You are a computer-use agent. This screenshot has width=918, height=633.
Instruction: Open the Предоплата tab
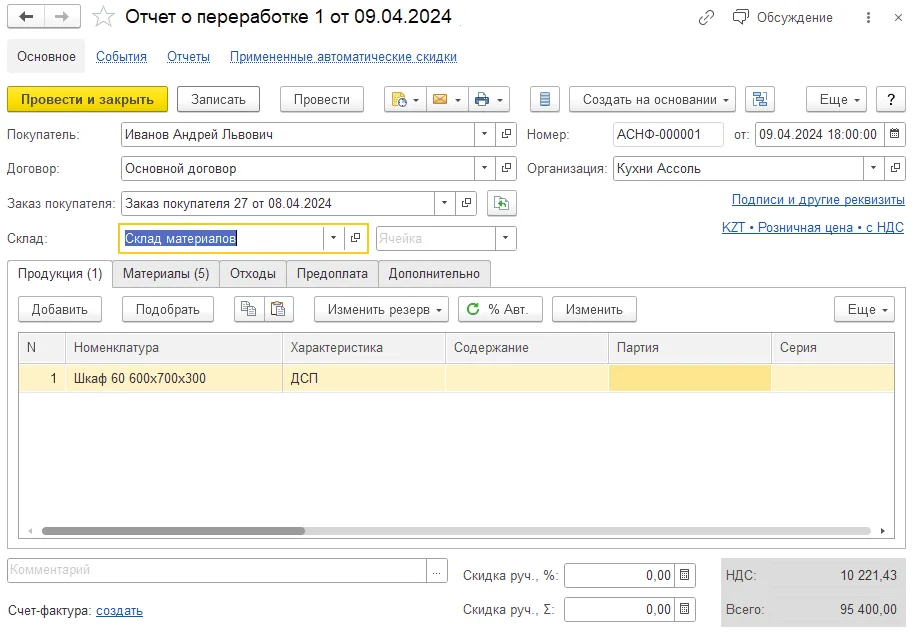point(332,273)
